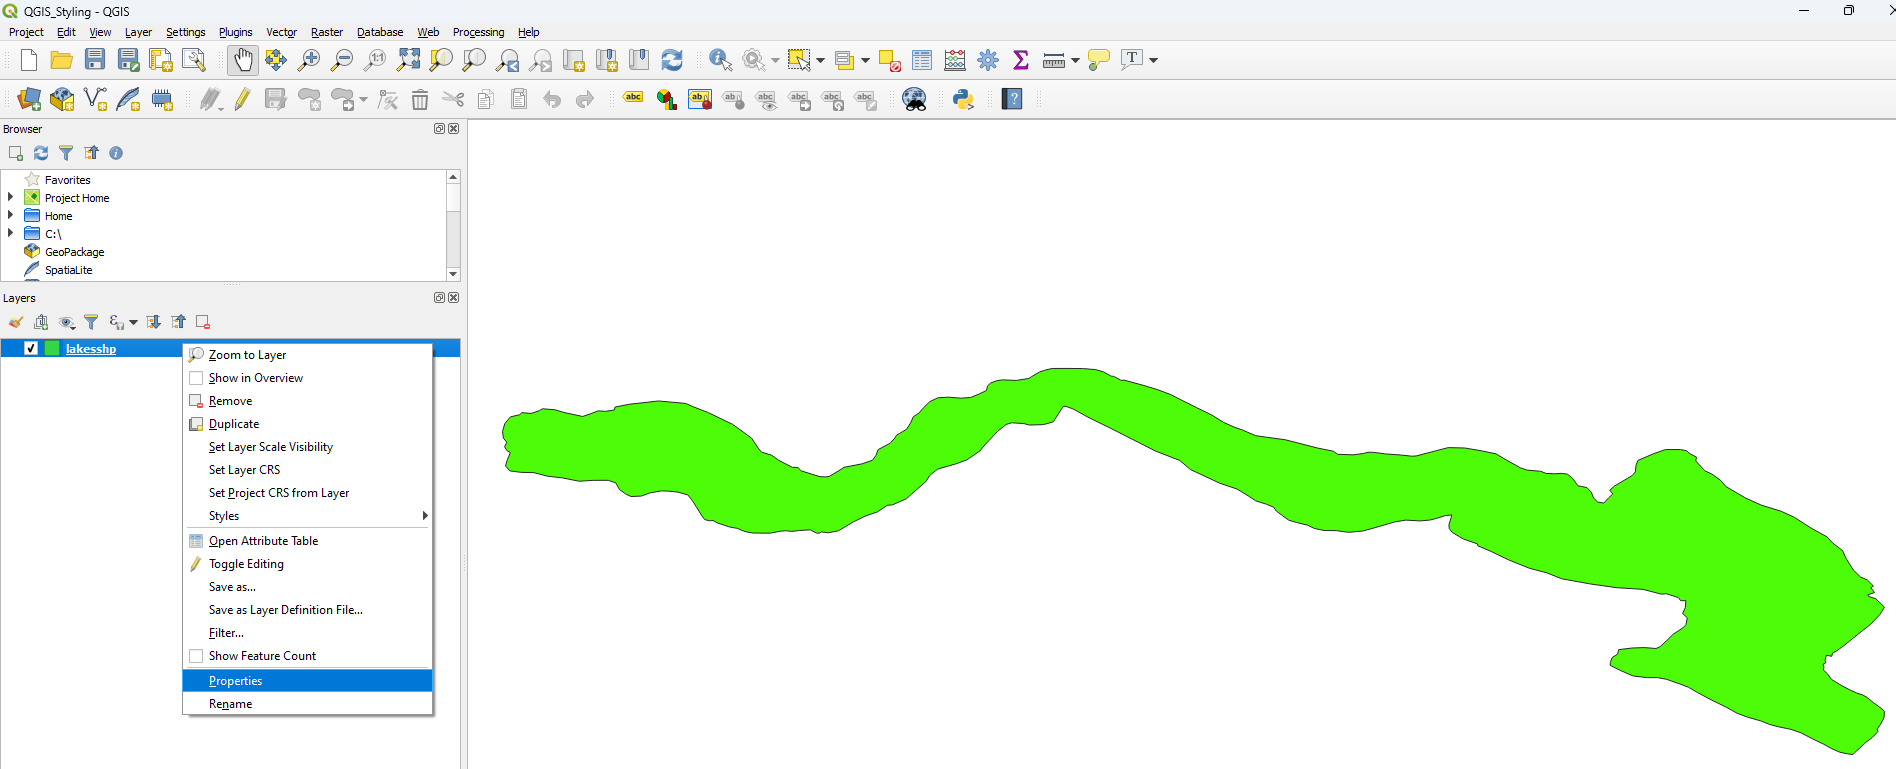
Task: Click the Browser panel scroll down arrow
Action: [453, 274]
